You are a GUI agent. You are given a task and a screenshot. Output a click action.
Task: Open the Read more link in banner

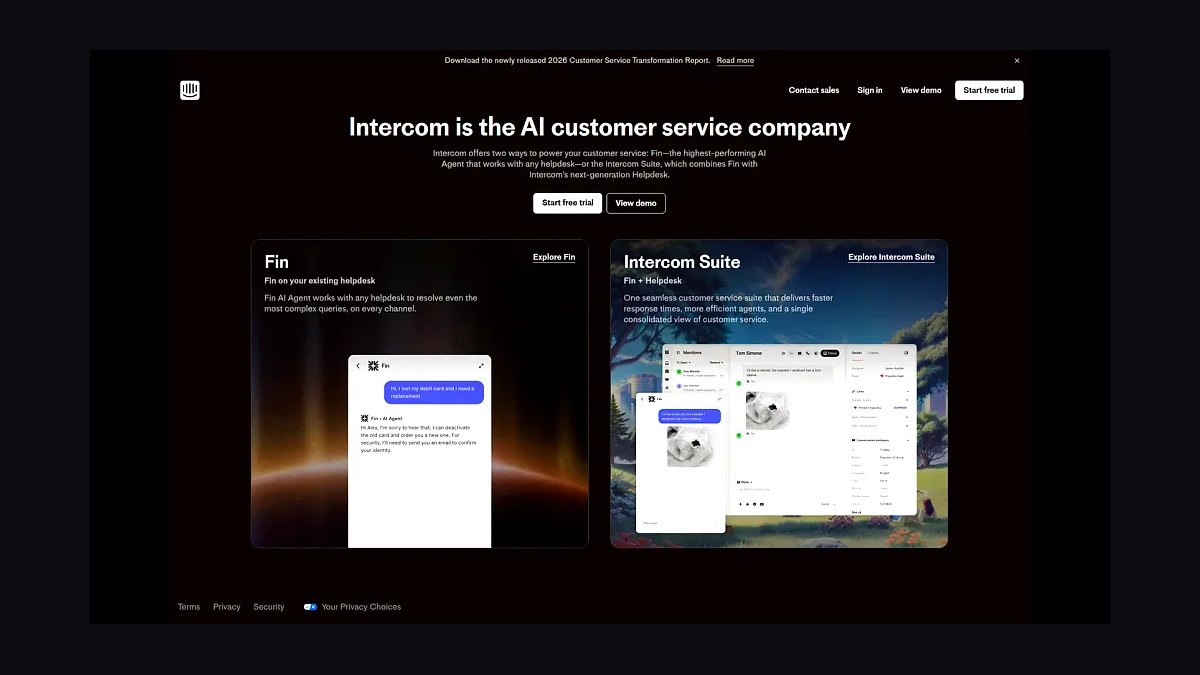coord(735,61)
